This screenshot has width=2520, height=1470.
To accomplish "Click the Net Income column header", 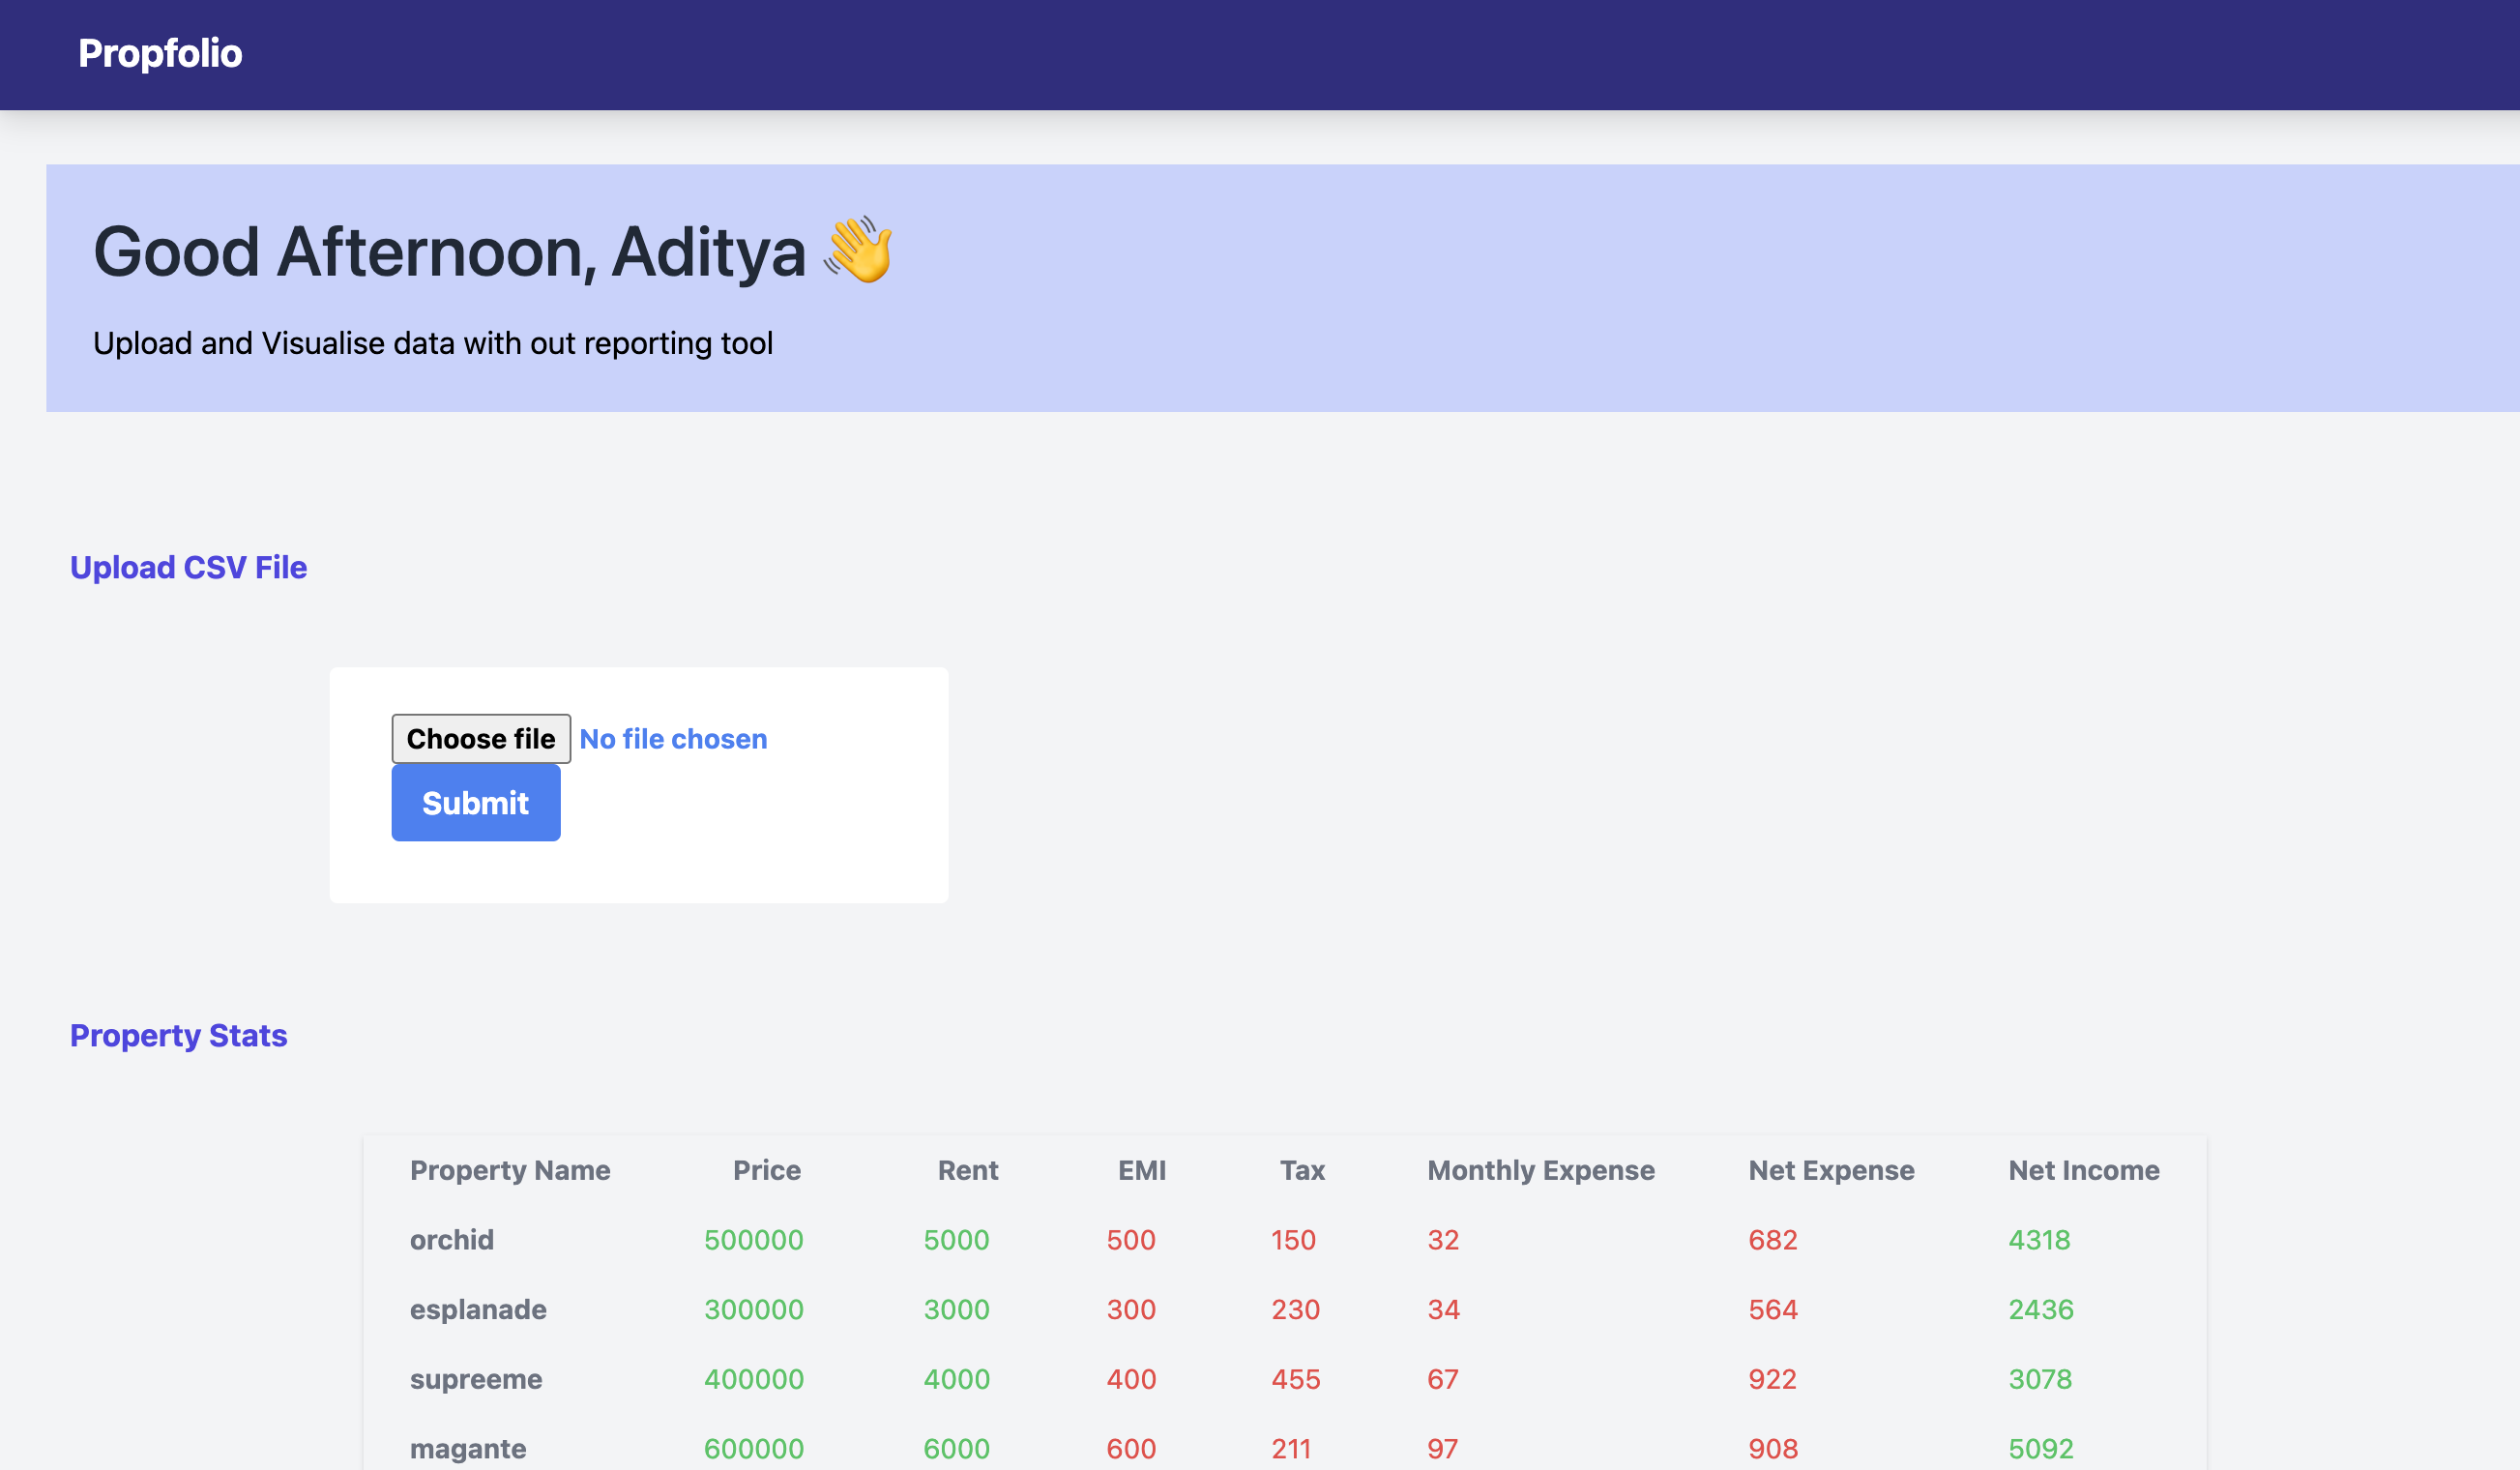I will [2084, 1171].
